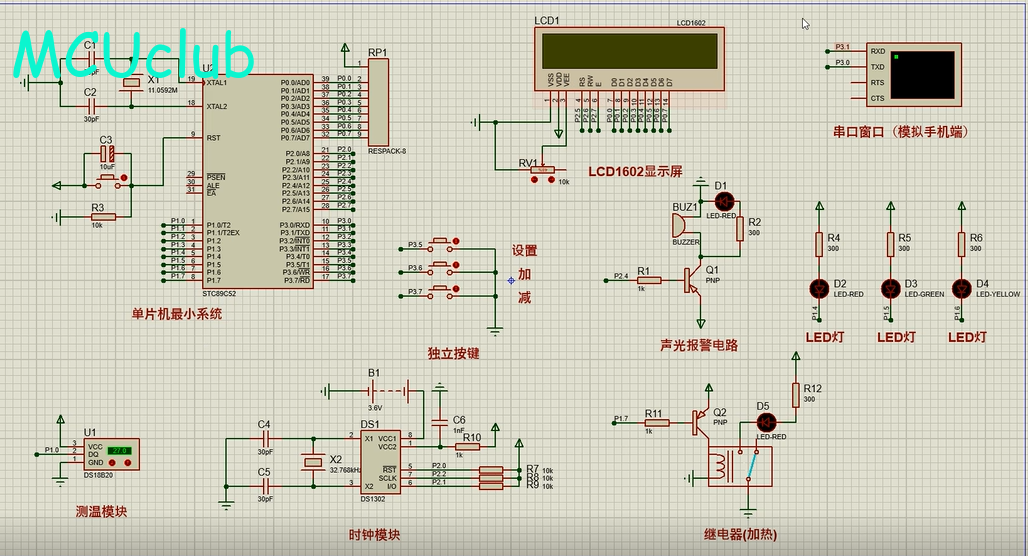Image resolution: width=1028 pixels, height=556 pixels.
Task: Click capacitor C6 1nF
Action: point(441,422)
